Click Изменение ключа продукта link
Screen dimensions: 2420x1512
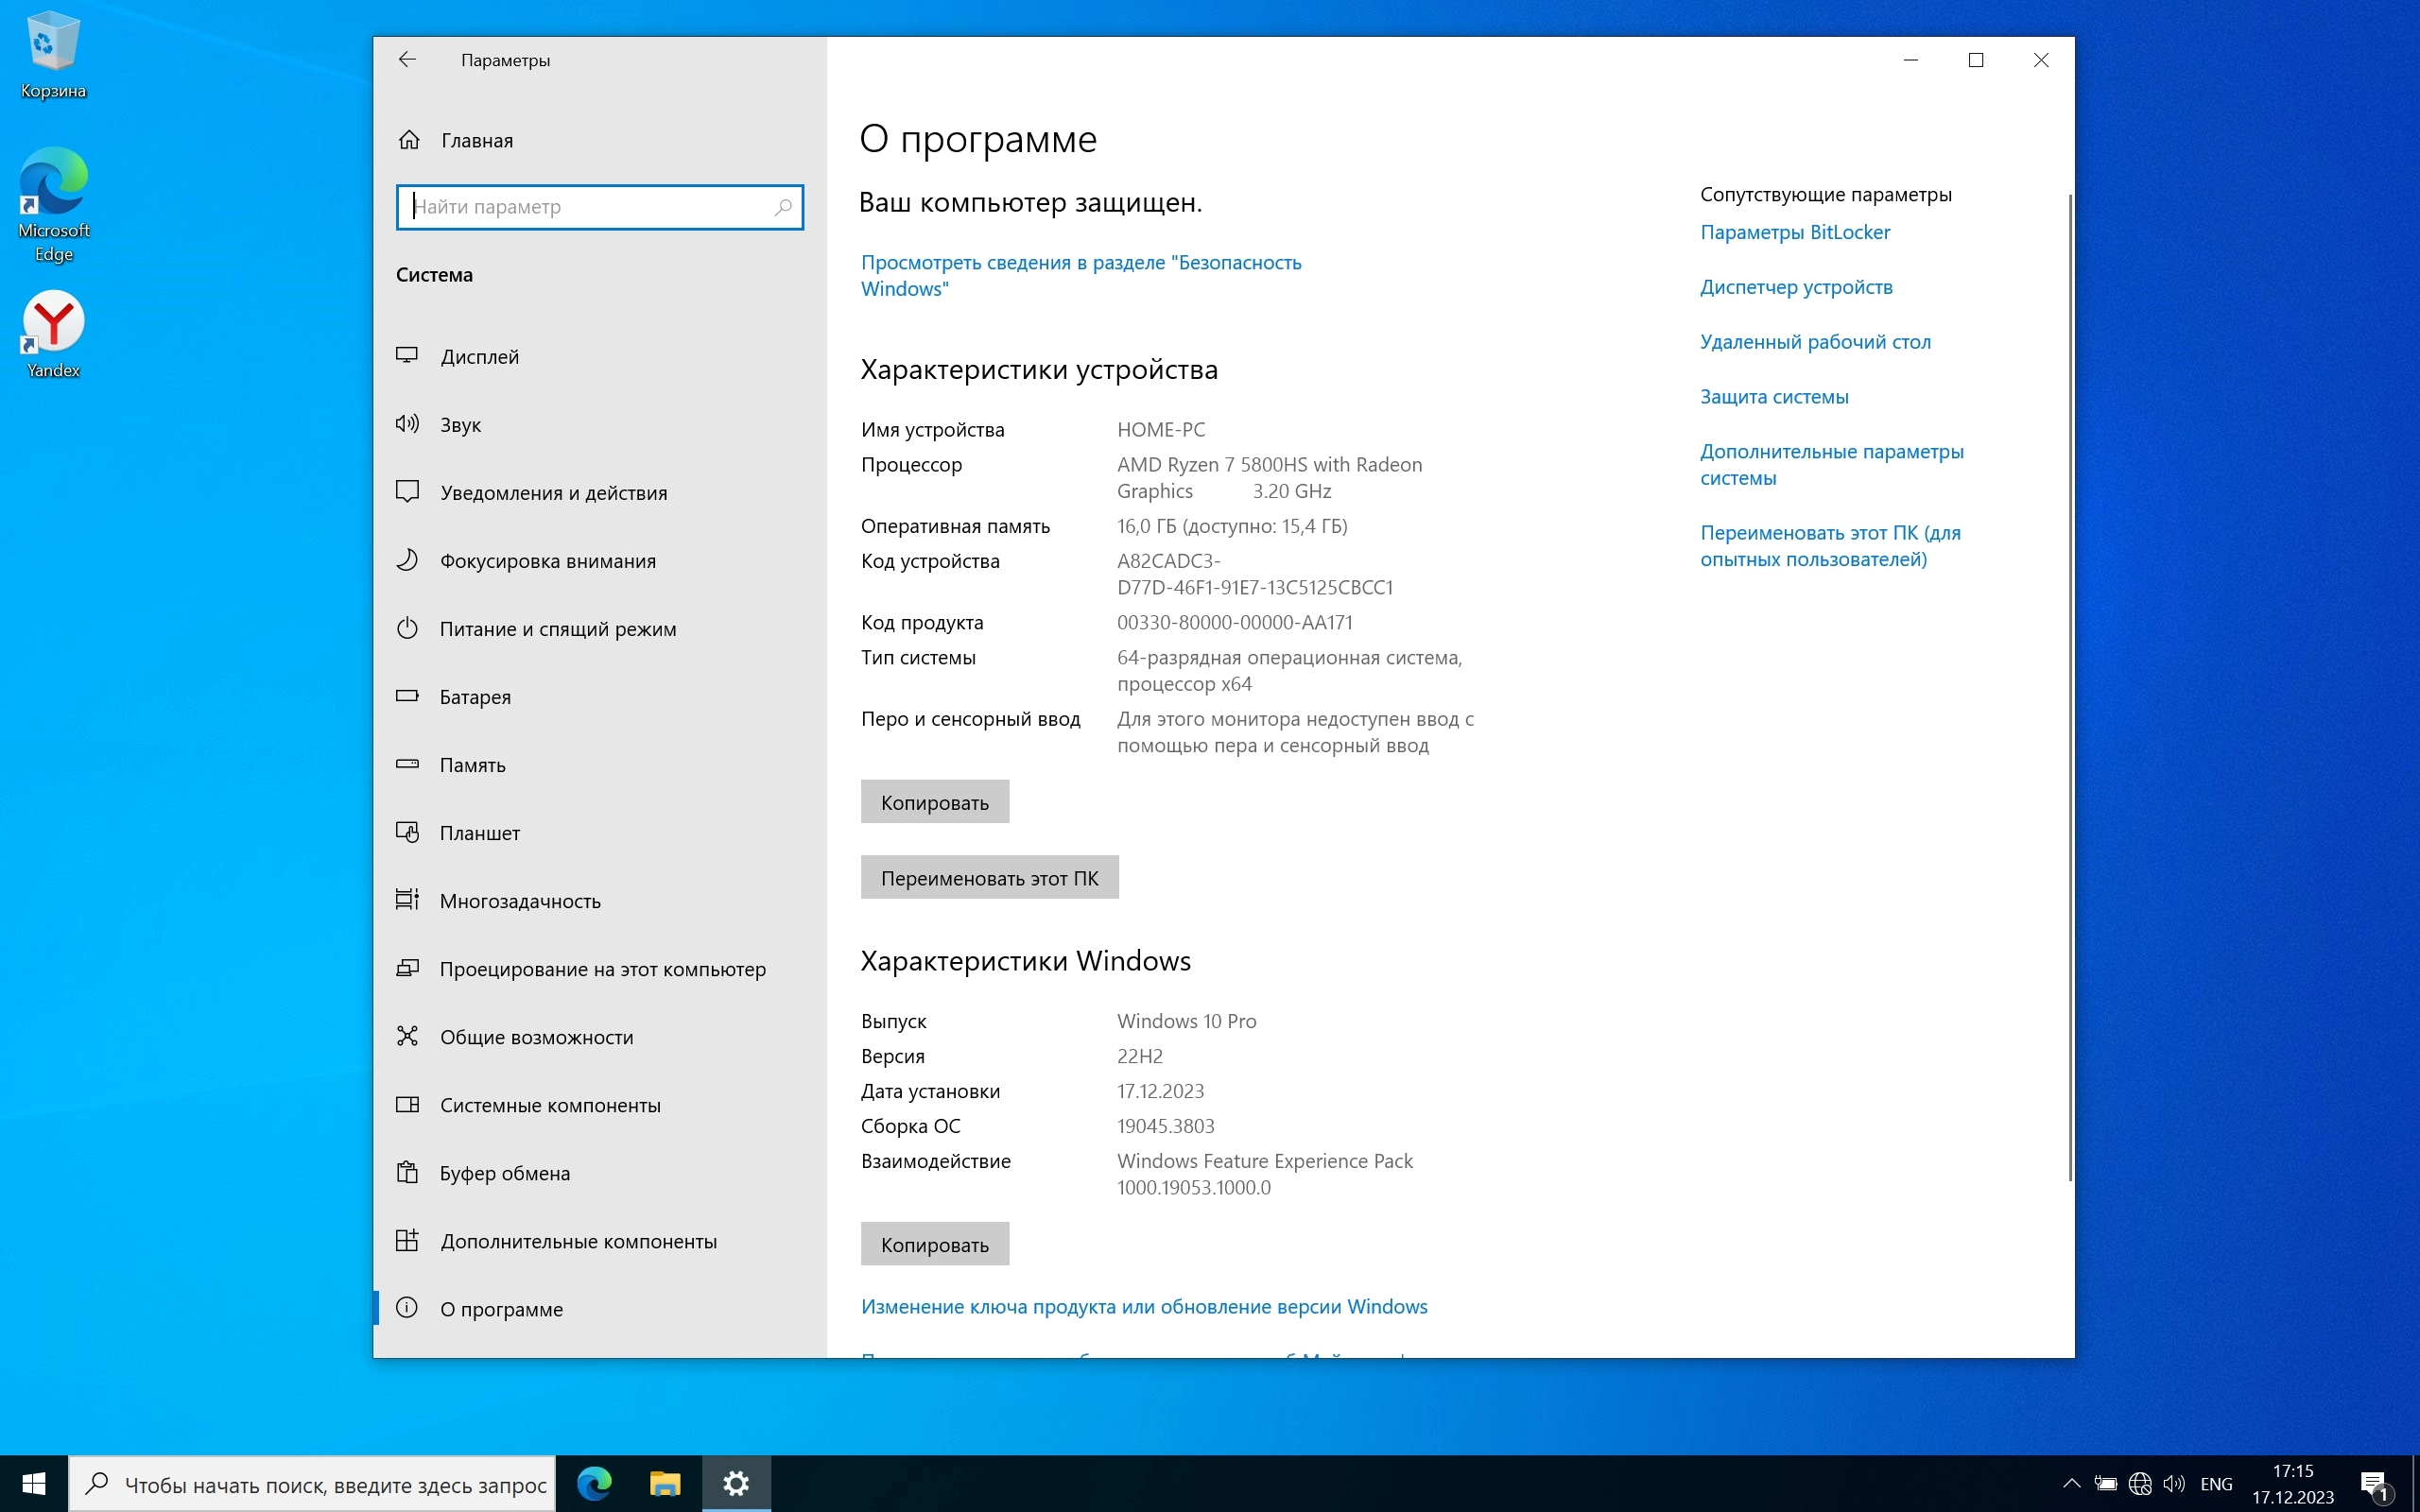pos(1144,1306)
